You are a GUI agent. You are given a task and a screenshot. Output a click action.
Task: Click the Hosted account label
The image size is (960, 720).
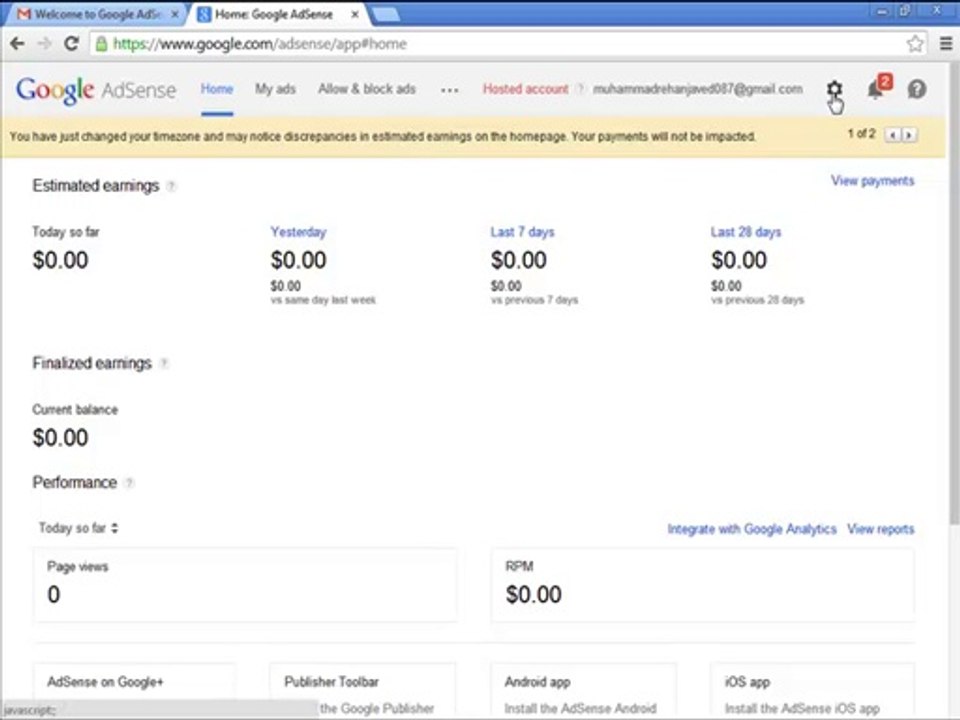(525, 89)
